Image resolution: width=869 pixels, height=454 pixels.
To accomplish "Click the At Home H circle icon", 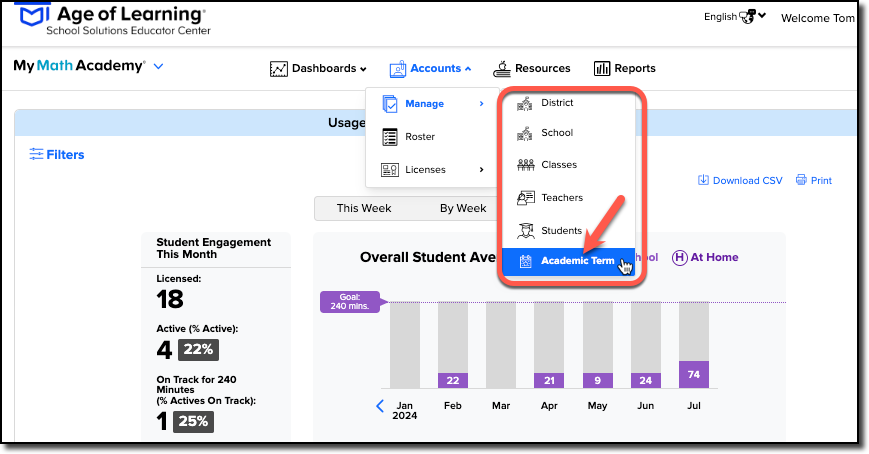I will (x=679, y=258).
